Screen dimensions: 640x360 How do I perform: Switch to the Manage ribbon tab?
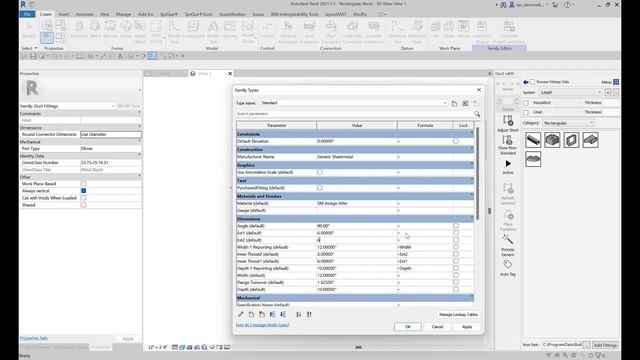123,14
